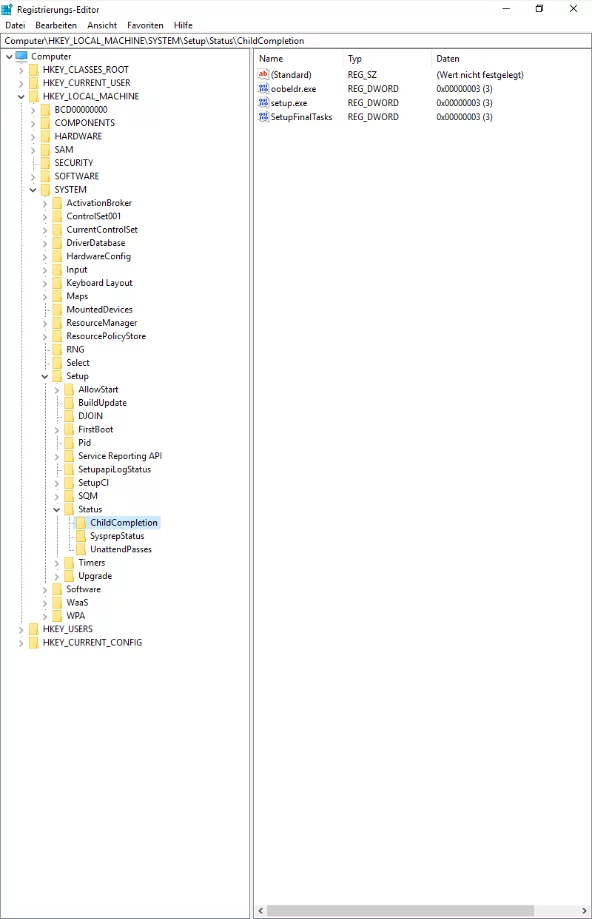Click the horizontal scrollbar left arrow
Screen dimensions: 592x919
tap(261, 911)
